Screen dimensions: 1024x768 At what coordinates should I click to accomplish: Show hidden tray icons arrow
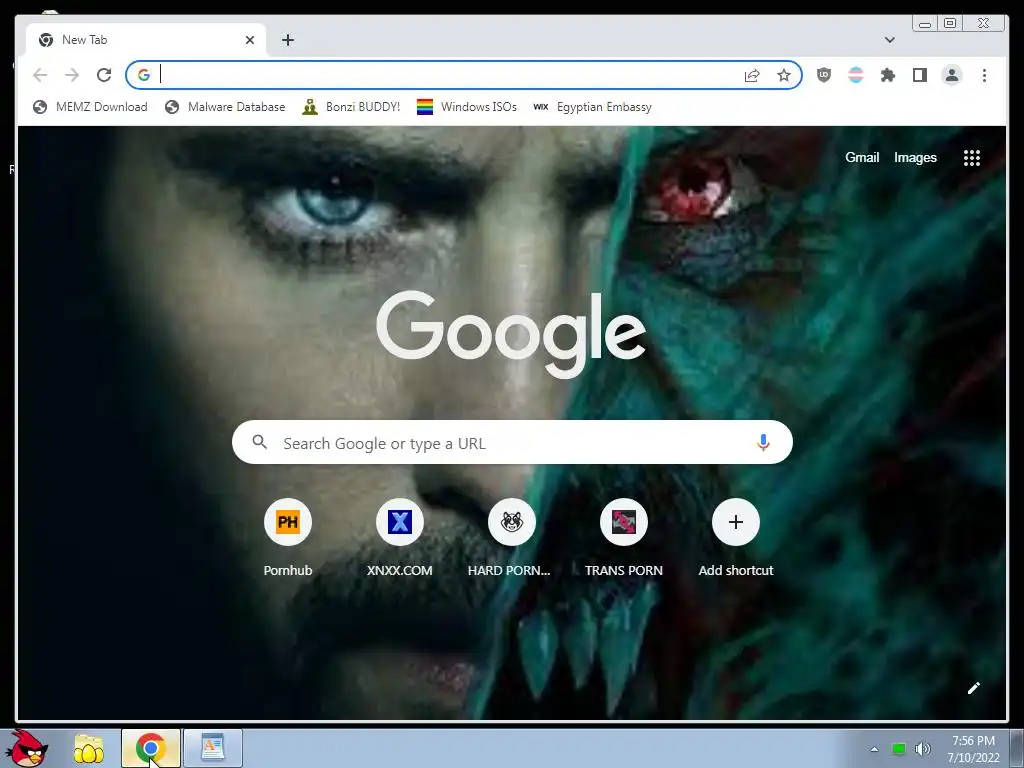point(874,749)
